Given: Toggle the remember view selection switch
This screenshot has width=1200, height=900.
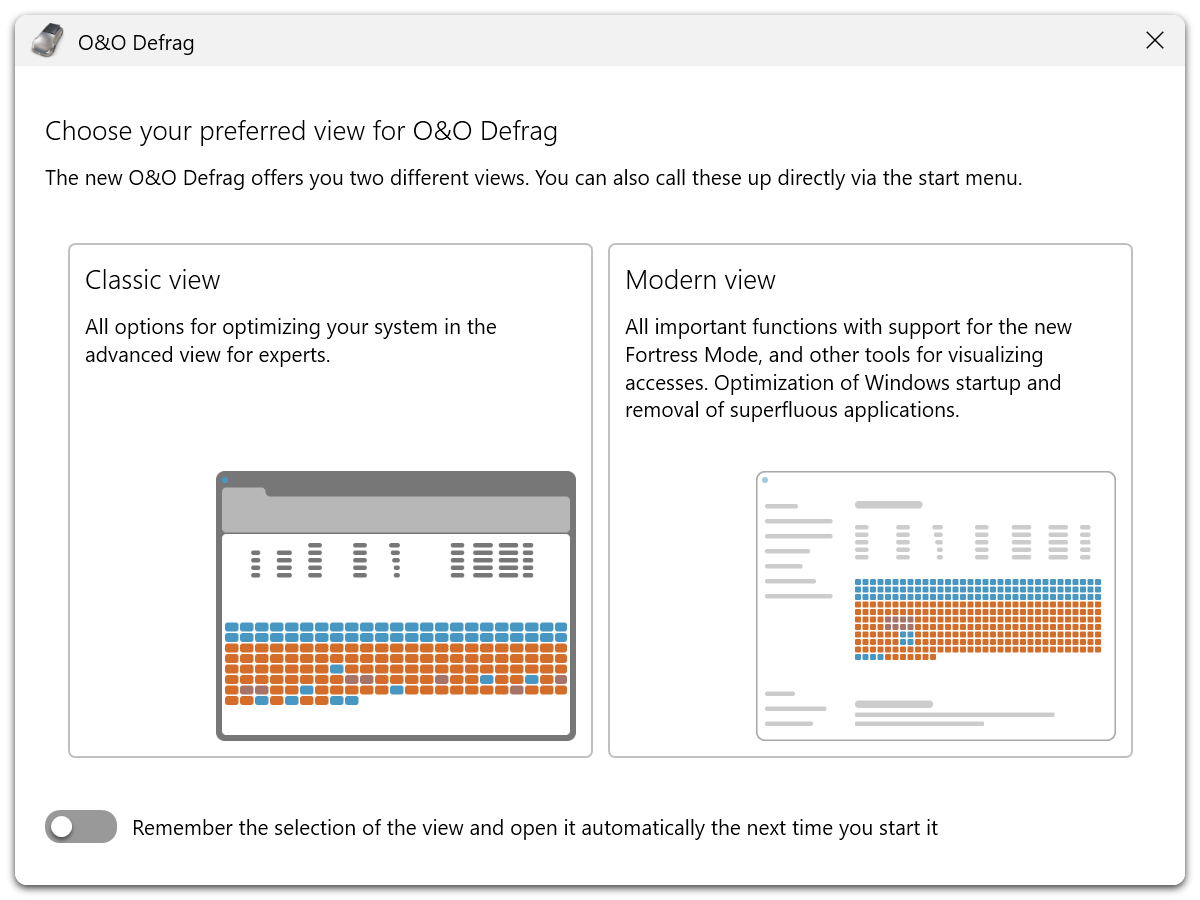Looking at the screenshot, I should (x=81, y=827).
